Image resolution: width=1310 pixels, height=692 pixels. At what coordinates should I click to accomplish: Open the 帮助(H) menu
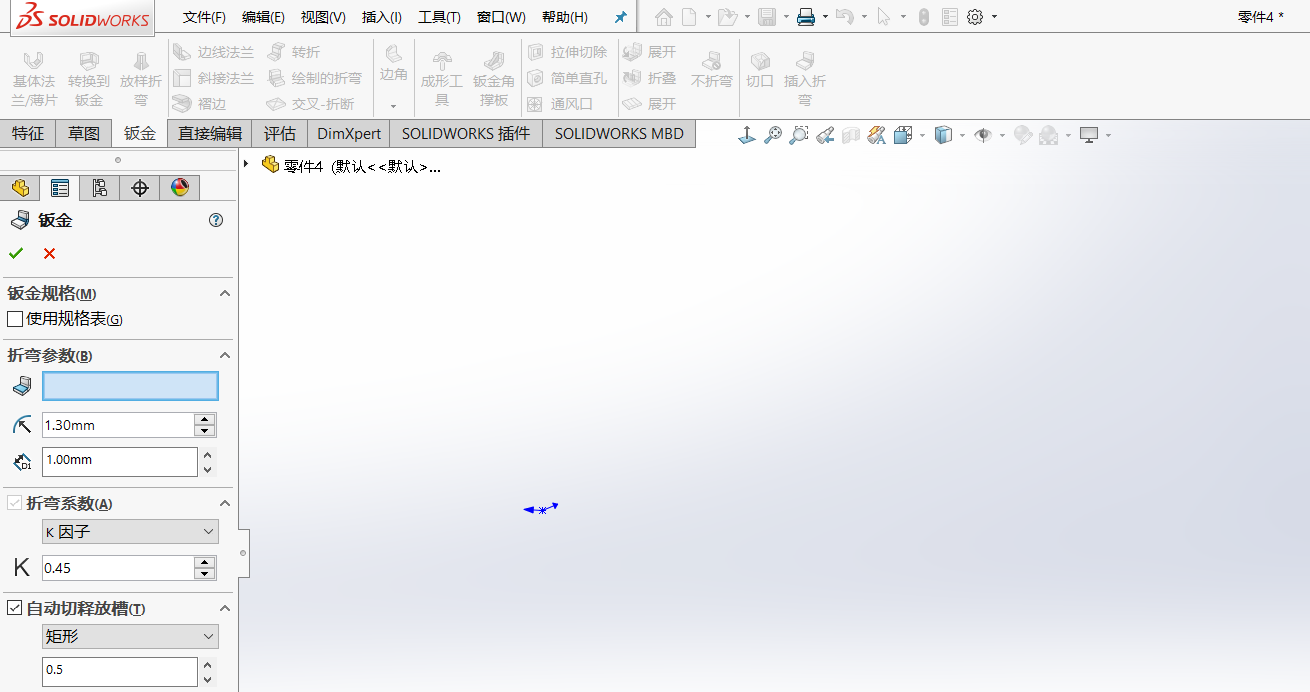click(x=564, y=17)
